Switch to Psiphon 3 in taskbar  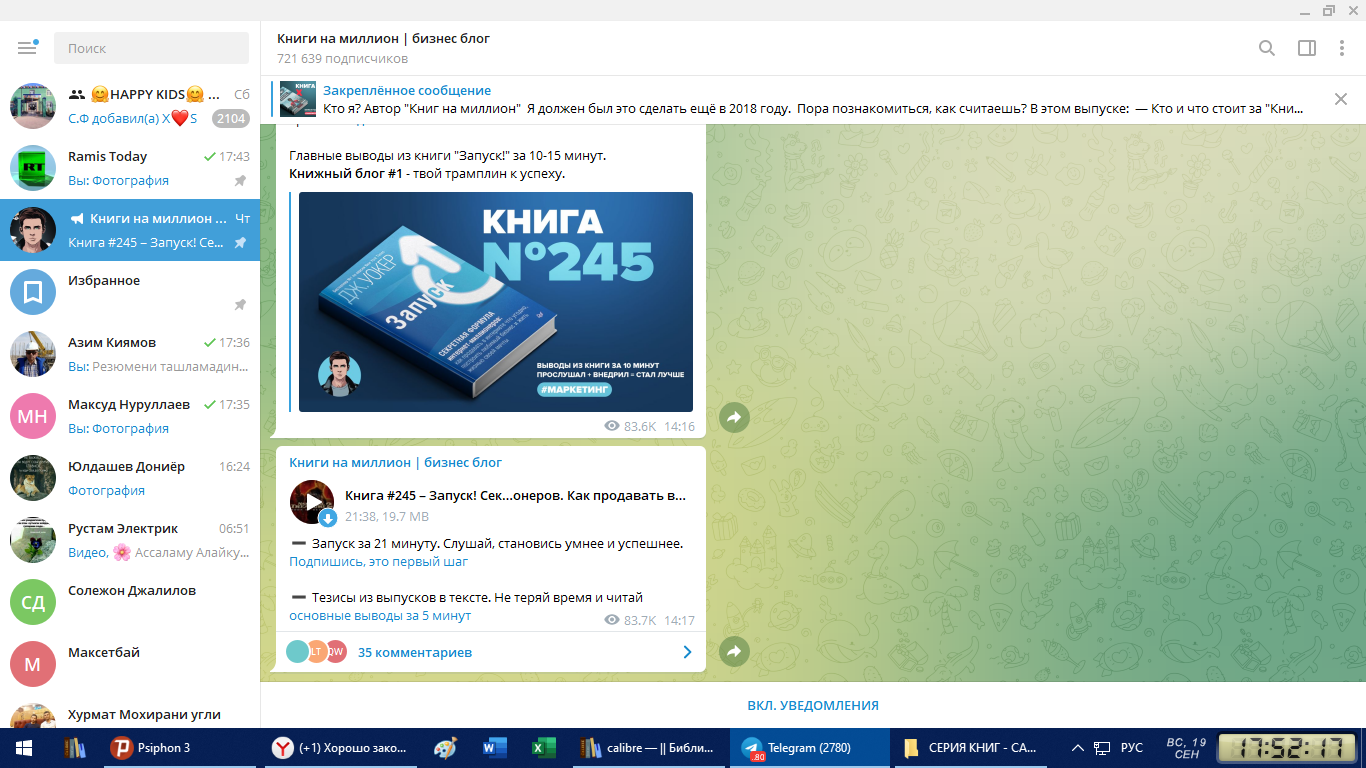(x=180, y=748)
